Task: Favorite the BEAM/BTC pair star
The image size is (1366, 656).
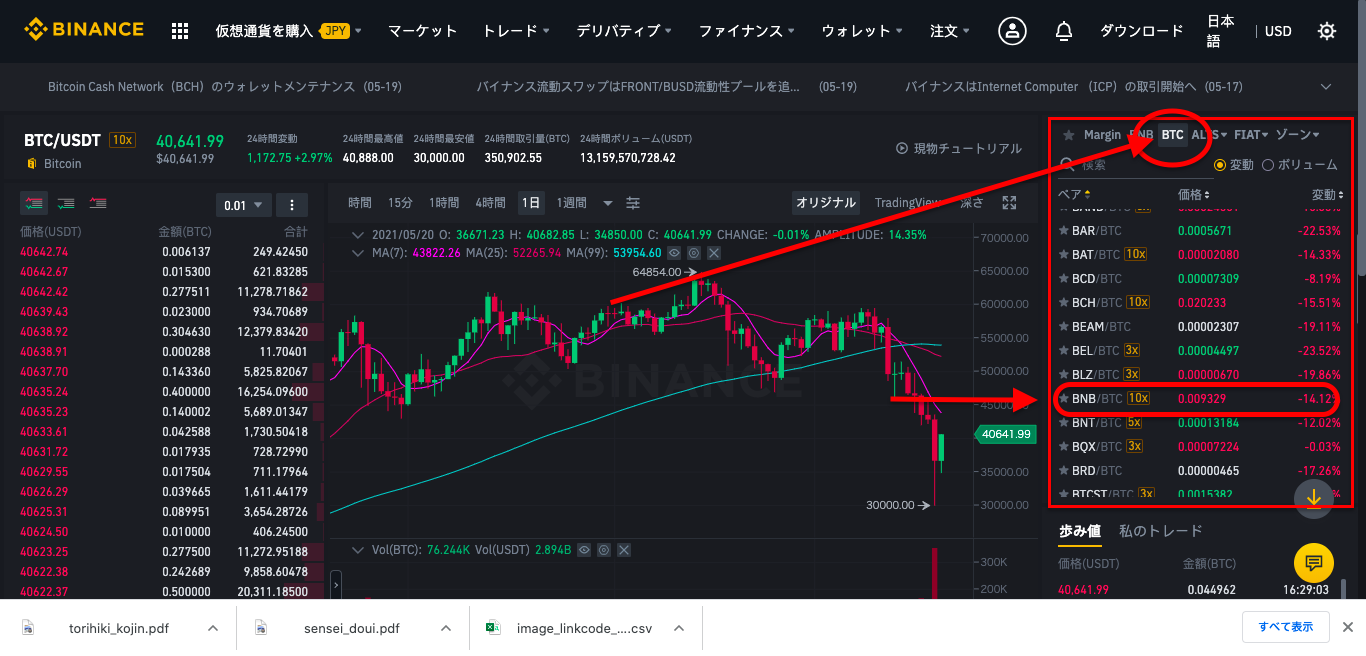Action: click(1064, 326)
